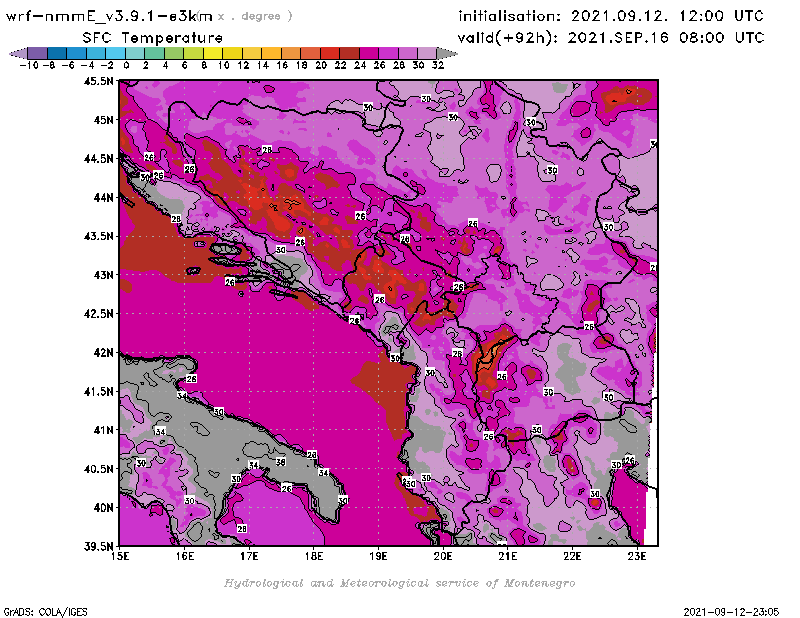This screenshot has width=800, height=618.
Task: Click the valid(+92h) forecast time text
Action: 611,37
